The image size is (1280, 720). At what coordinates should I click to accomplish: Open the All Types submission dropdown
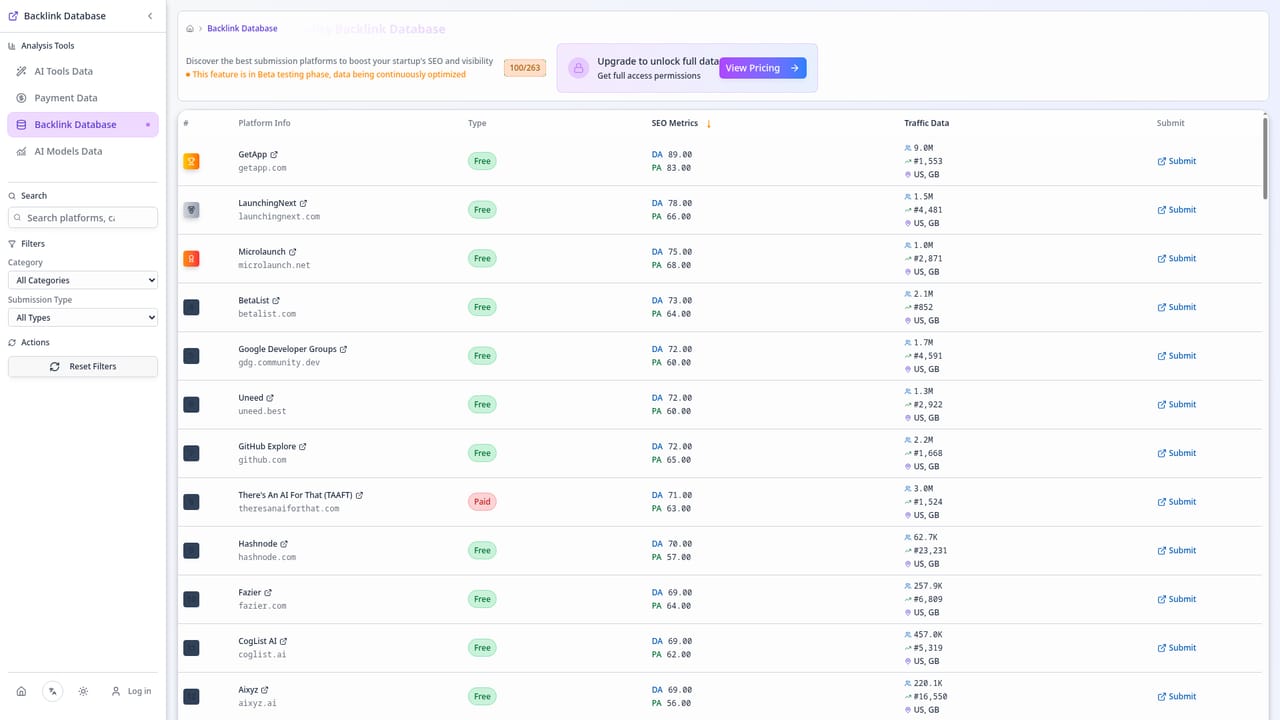[x=83, y=317]
